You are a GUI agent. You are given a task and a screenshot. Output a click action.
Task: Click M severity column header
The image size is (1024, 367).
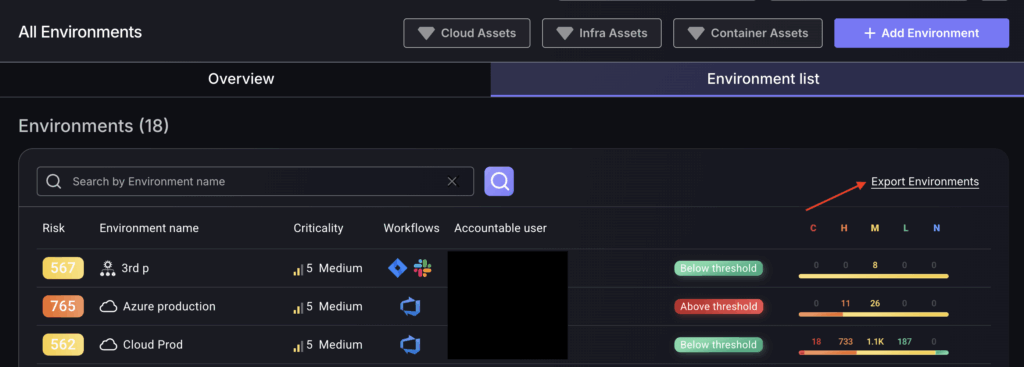click(874, 228)
